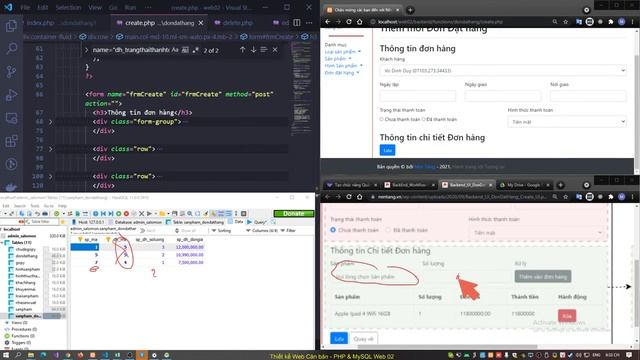Toggle Use Regular Expression in find widget
The height and width of the screenshot is (360, 640).
pyautogui.click(x=195, y=50)
